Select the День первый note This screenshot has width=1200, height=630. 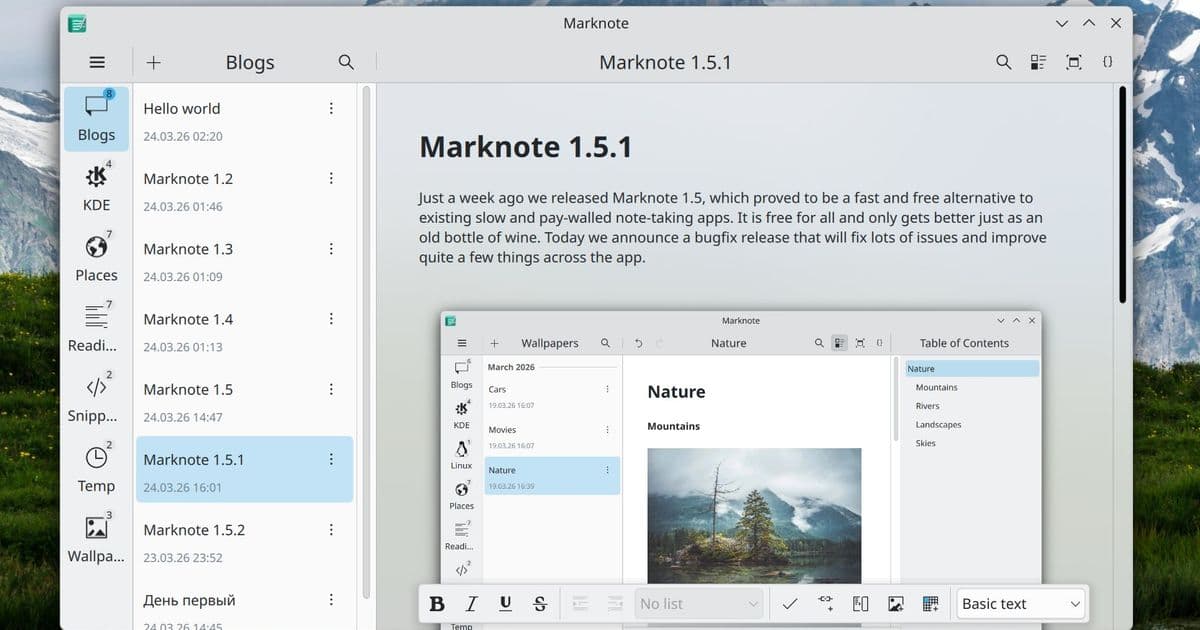(x=244, y=604)
